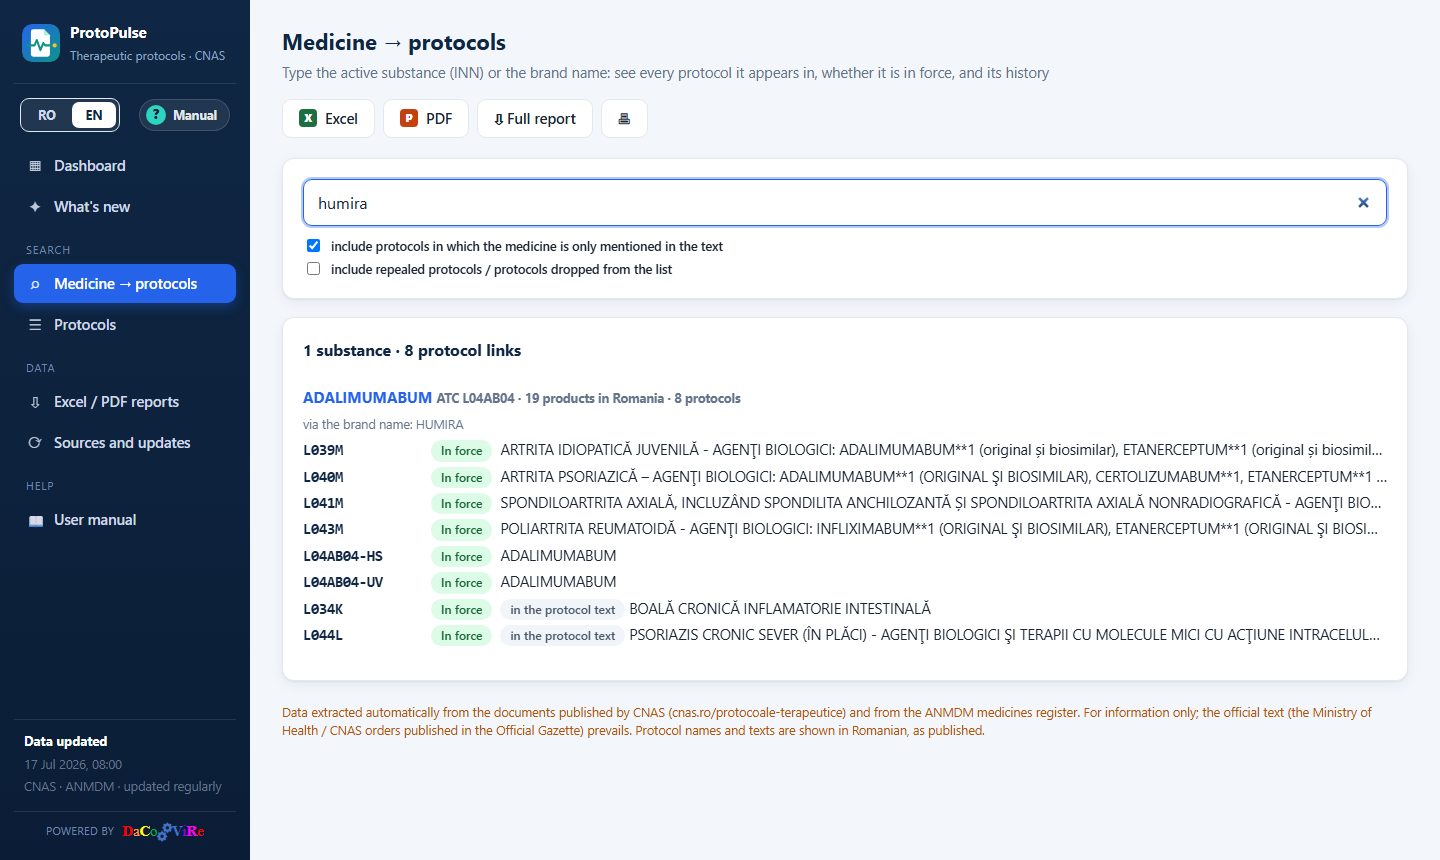Click "in the protocol text" badge for L044L
Screen dimensions: 1440x860
click(x=563, y=636)
